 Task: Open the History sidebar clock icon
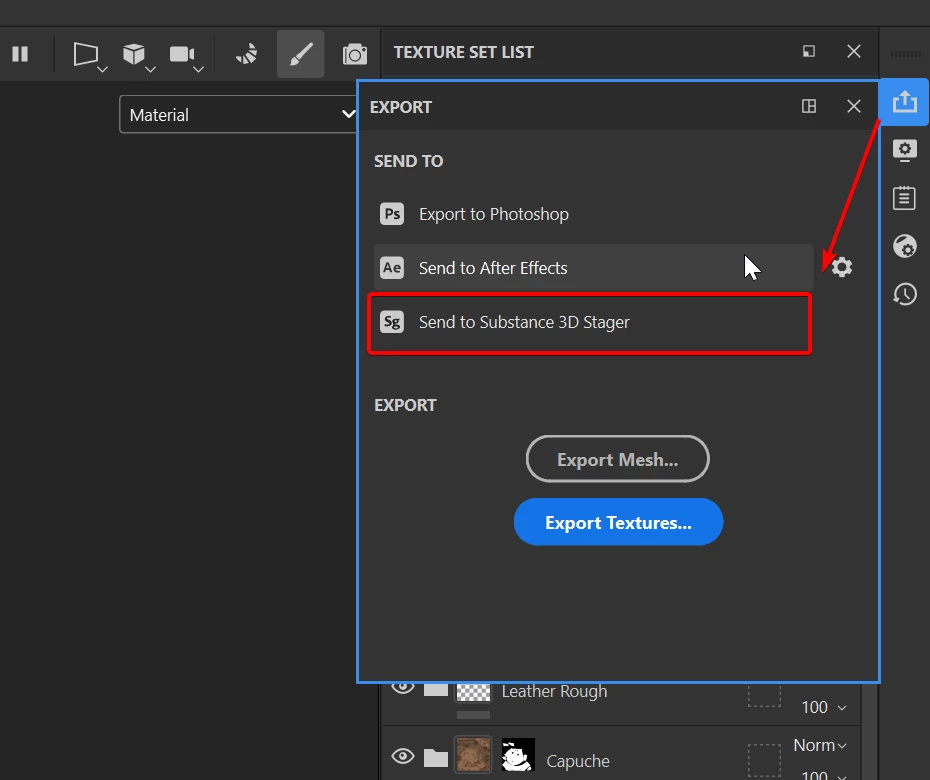[x=904, y=294]
